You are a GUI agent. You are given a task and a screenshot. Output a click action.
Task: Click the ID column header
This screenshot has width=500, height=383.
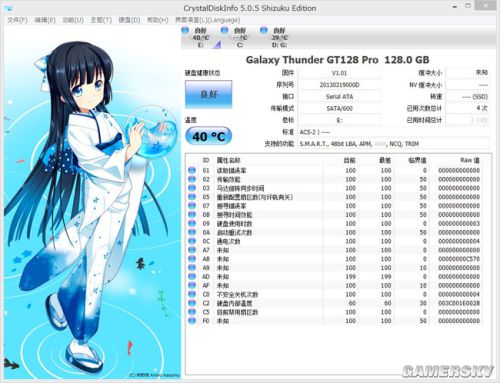[x=206, y=160]
